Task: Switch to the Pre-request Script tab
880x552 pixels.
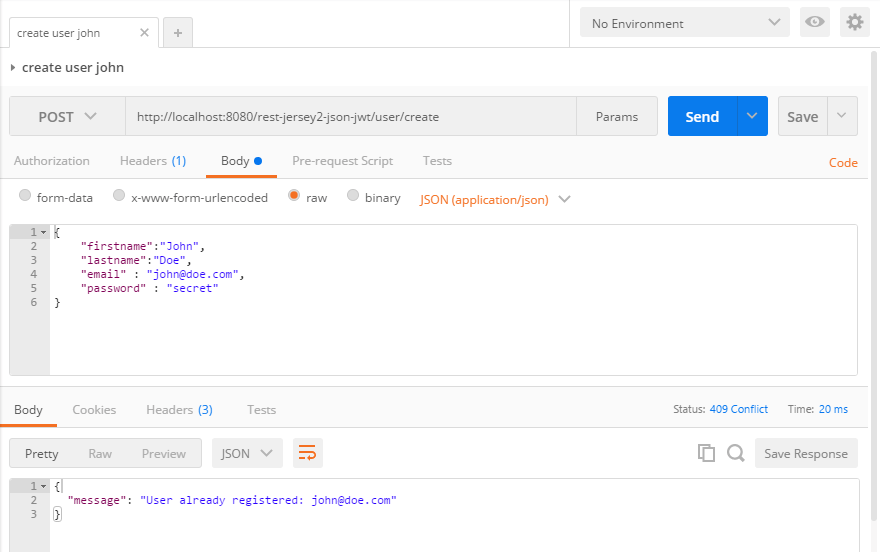Action: click(x=342, y=160)
